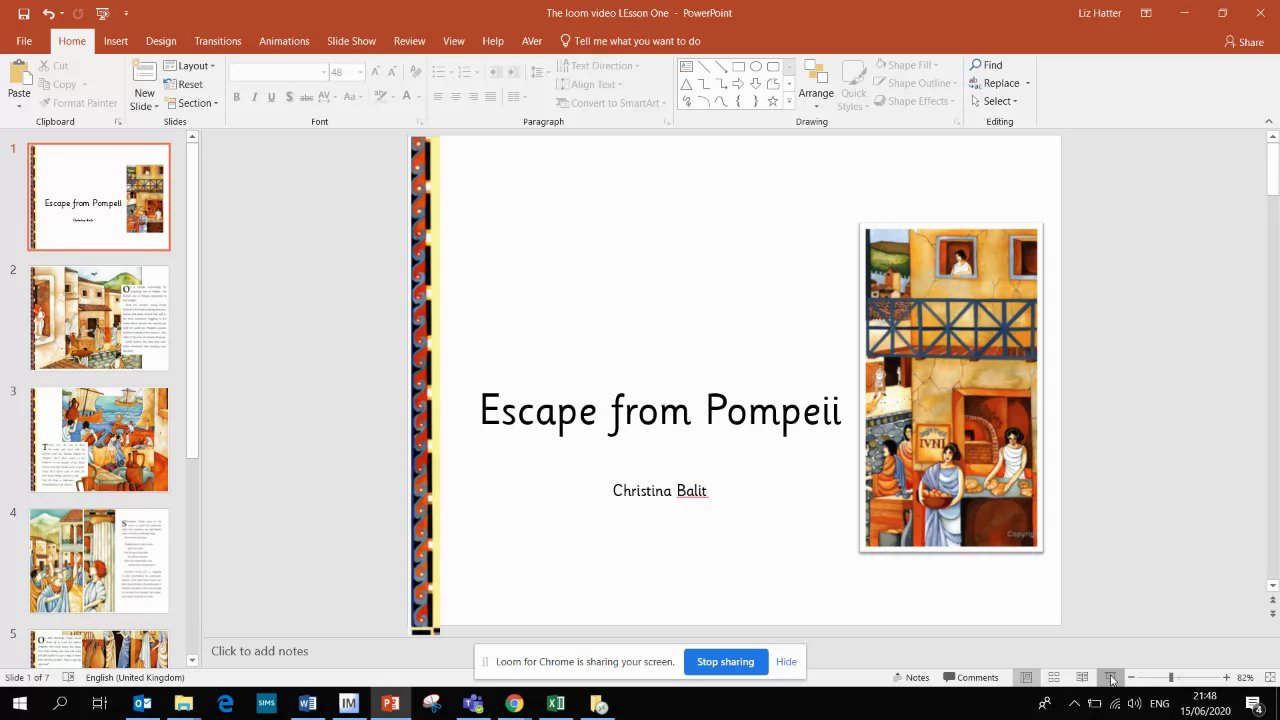This screenshot has width=1280, height=720.
Task: Click the zoom slider handle
Action: point(1171,678)
